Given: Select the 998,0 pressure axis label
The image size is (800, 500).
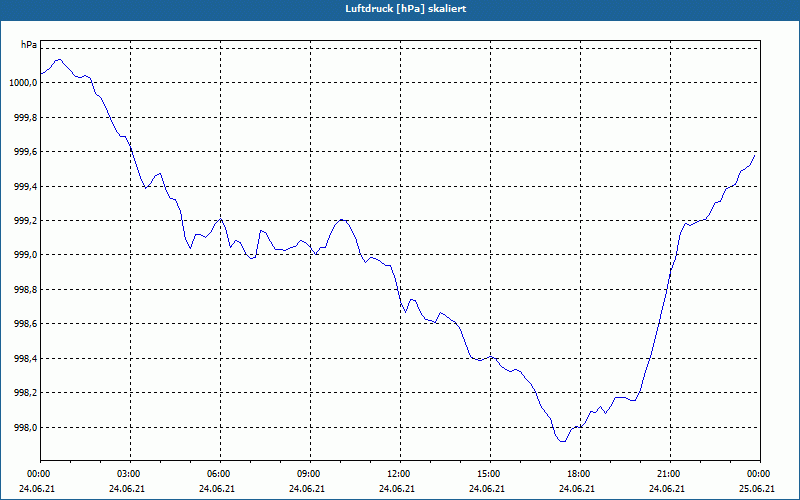Looking at the screenshot, I should (26, 428).
